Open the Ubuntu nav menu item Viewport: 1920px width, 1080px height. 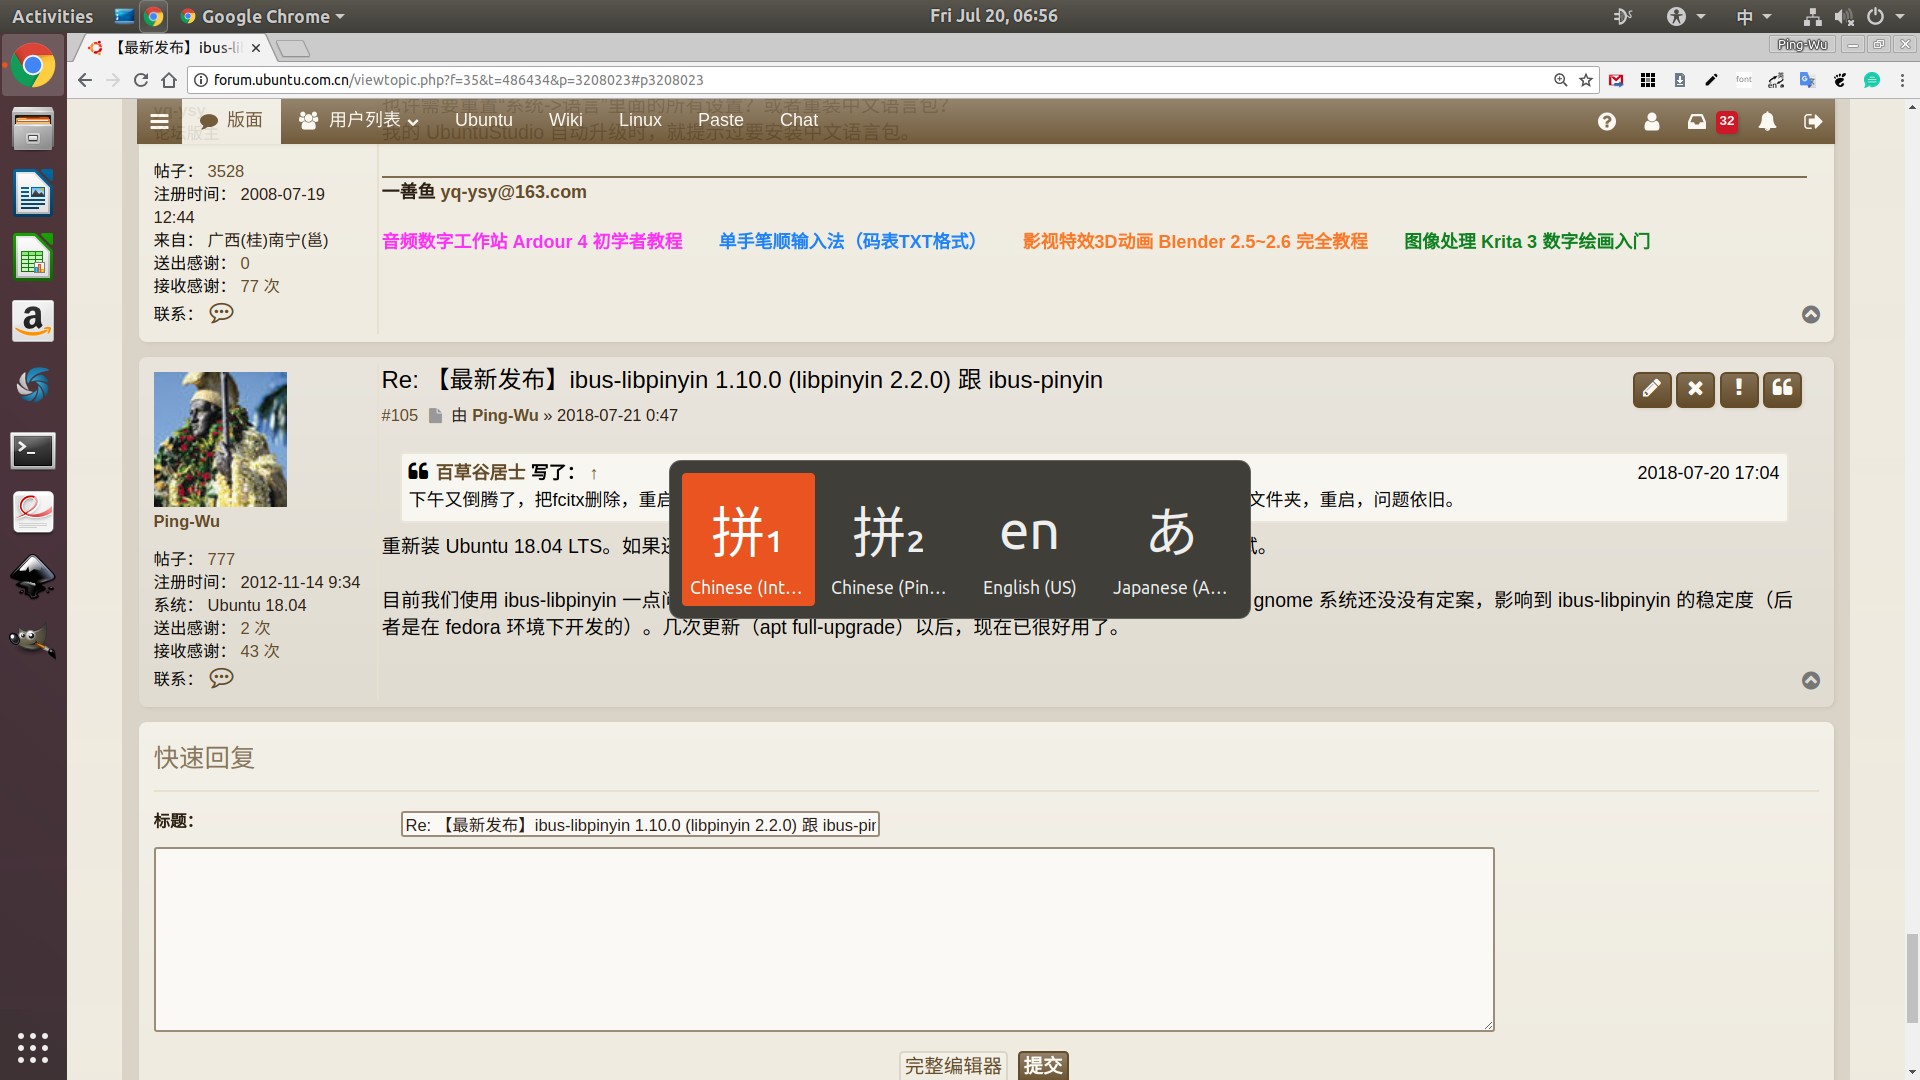coord(484,120)
